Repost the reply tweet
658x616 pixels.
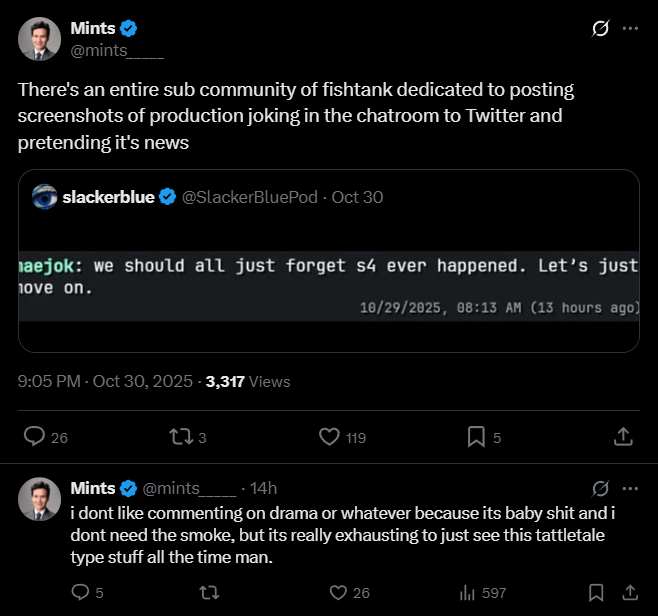pyautogui.click(x=209, y=593)
